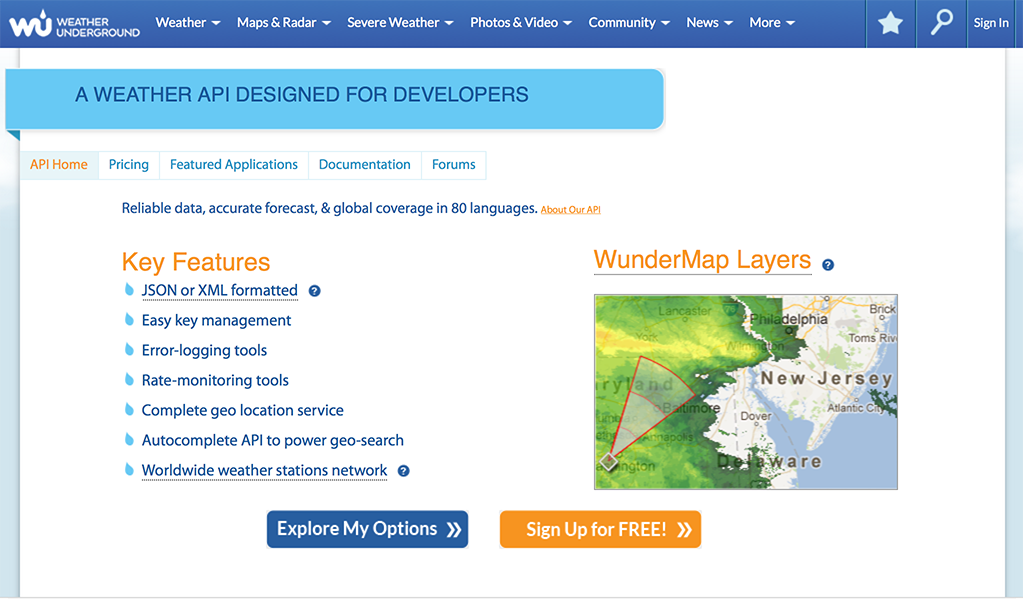Switch to the Pricing tab

point(128,165)
